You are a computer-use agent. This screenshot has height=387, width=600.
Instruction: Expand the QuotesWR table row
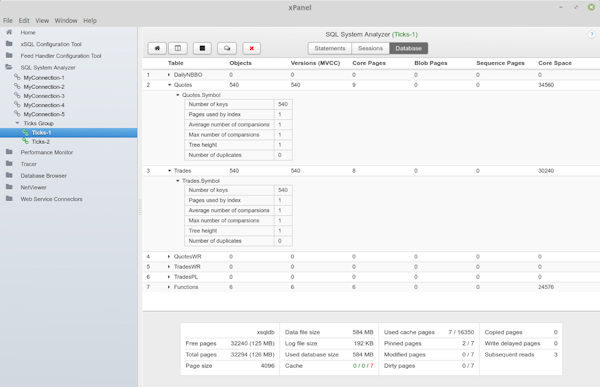[x=169, y=256]
